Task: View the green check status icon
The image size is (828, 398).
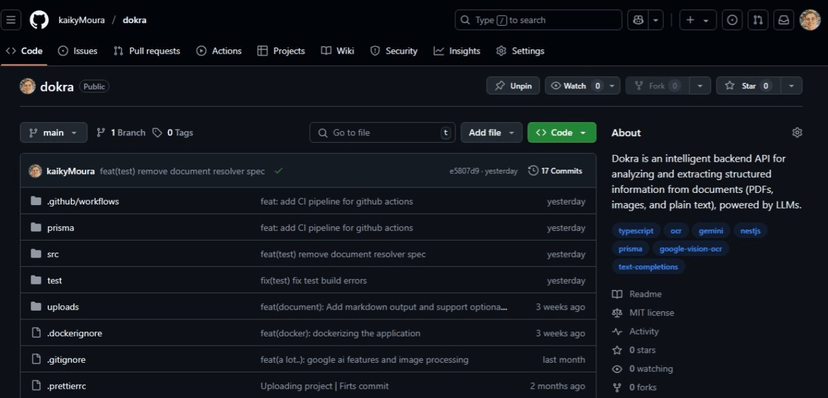Action: [x=278, y=170]
